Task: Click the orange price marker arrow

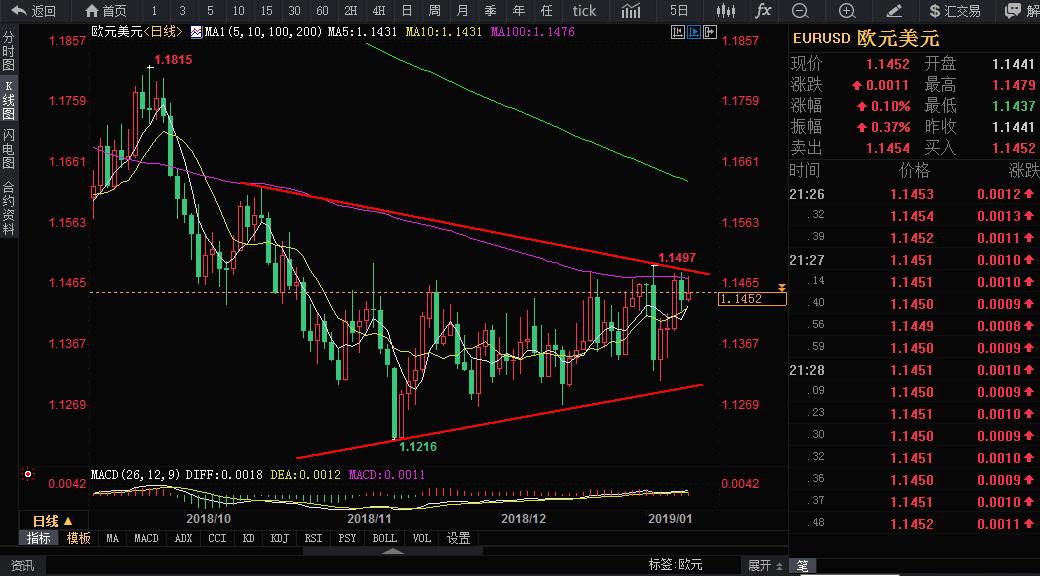Action: coord(782,288)
